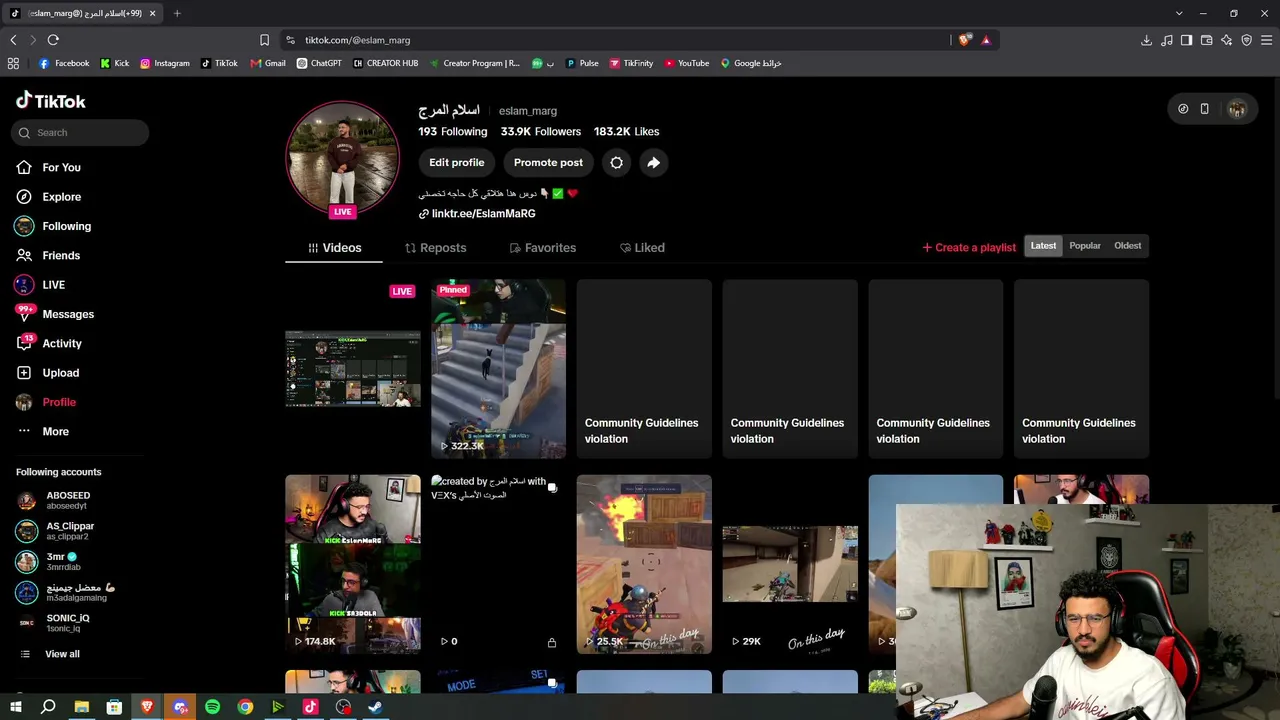
Task: Open the video with 174.8K views
Action: [353, 564]
